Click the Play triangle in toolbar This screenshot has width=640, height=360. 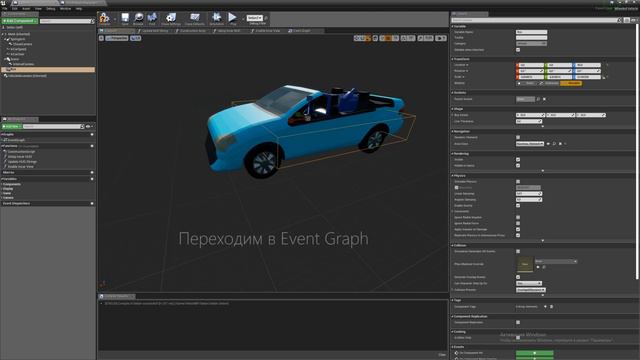pyautogui.click(x=232, y=18)
